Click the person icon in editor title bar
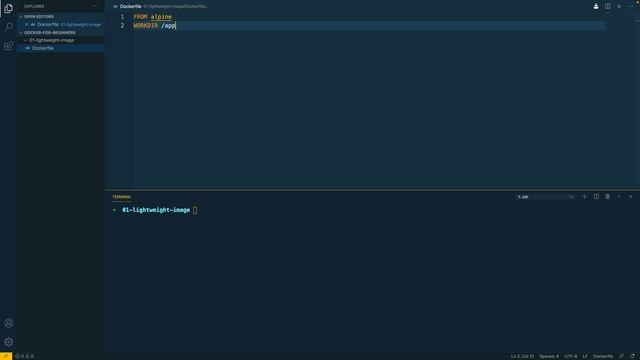 [596, 6]
